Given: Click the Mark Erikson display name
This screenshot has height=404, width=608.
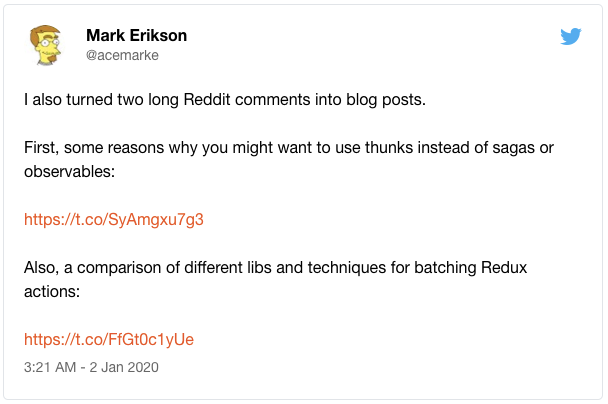Looking at the screenshot, I should 136,35.
